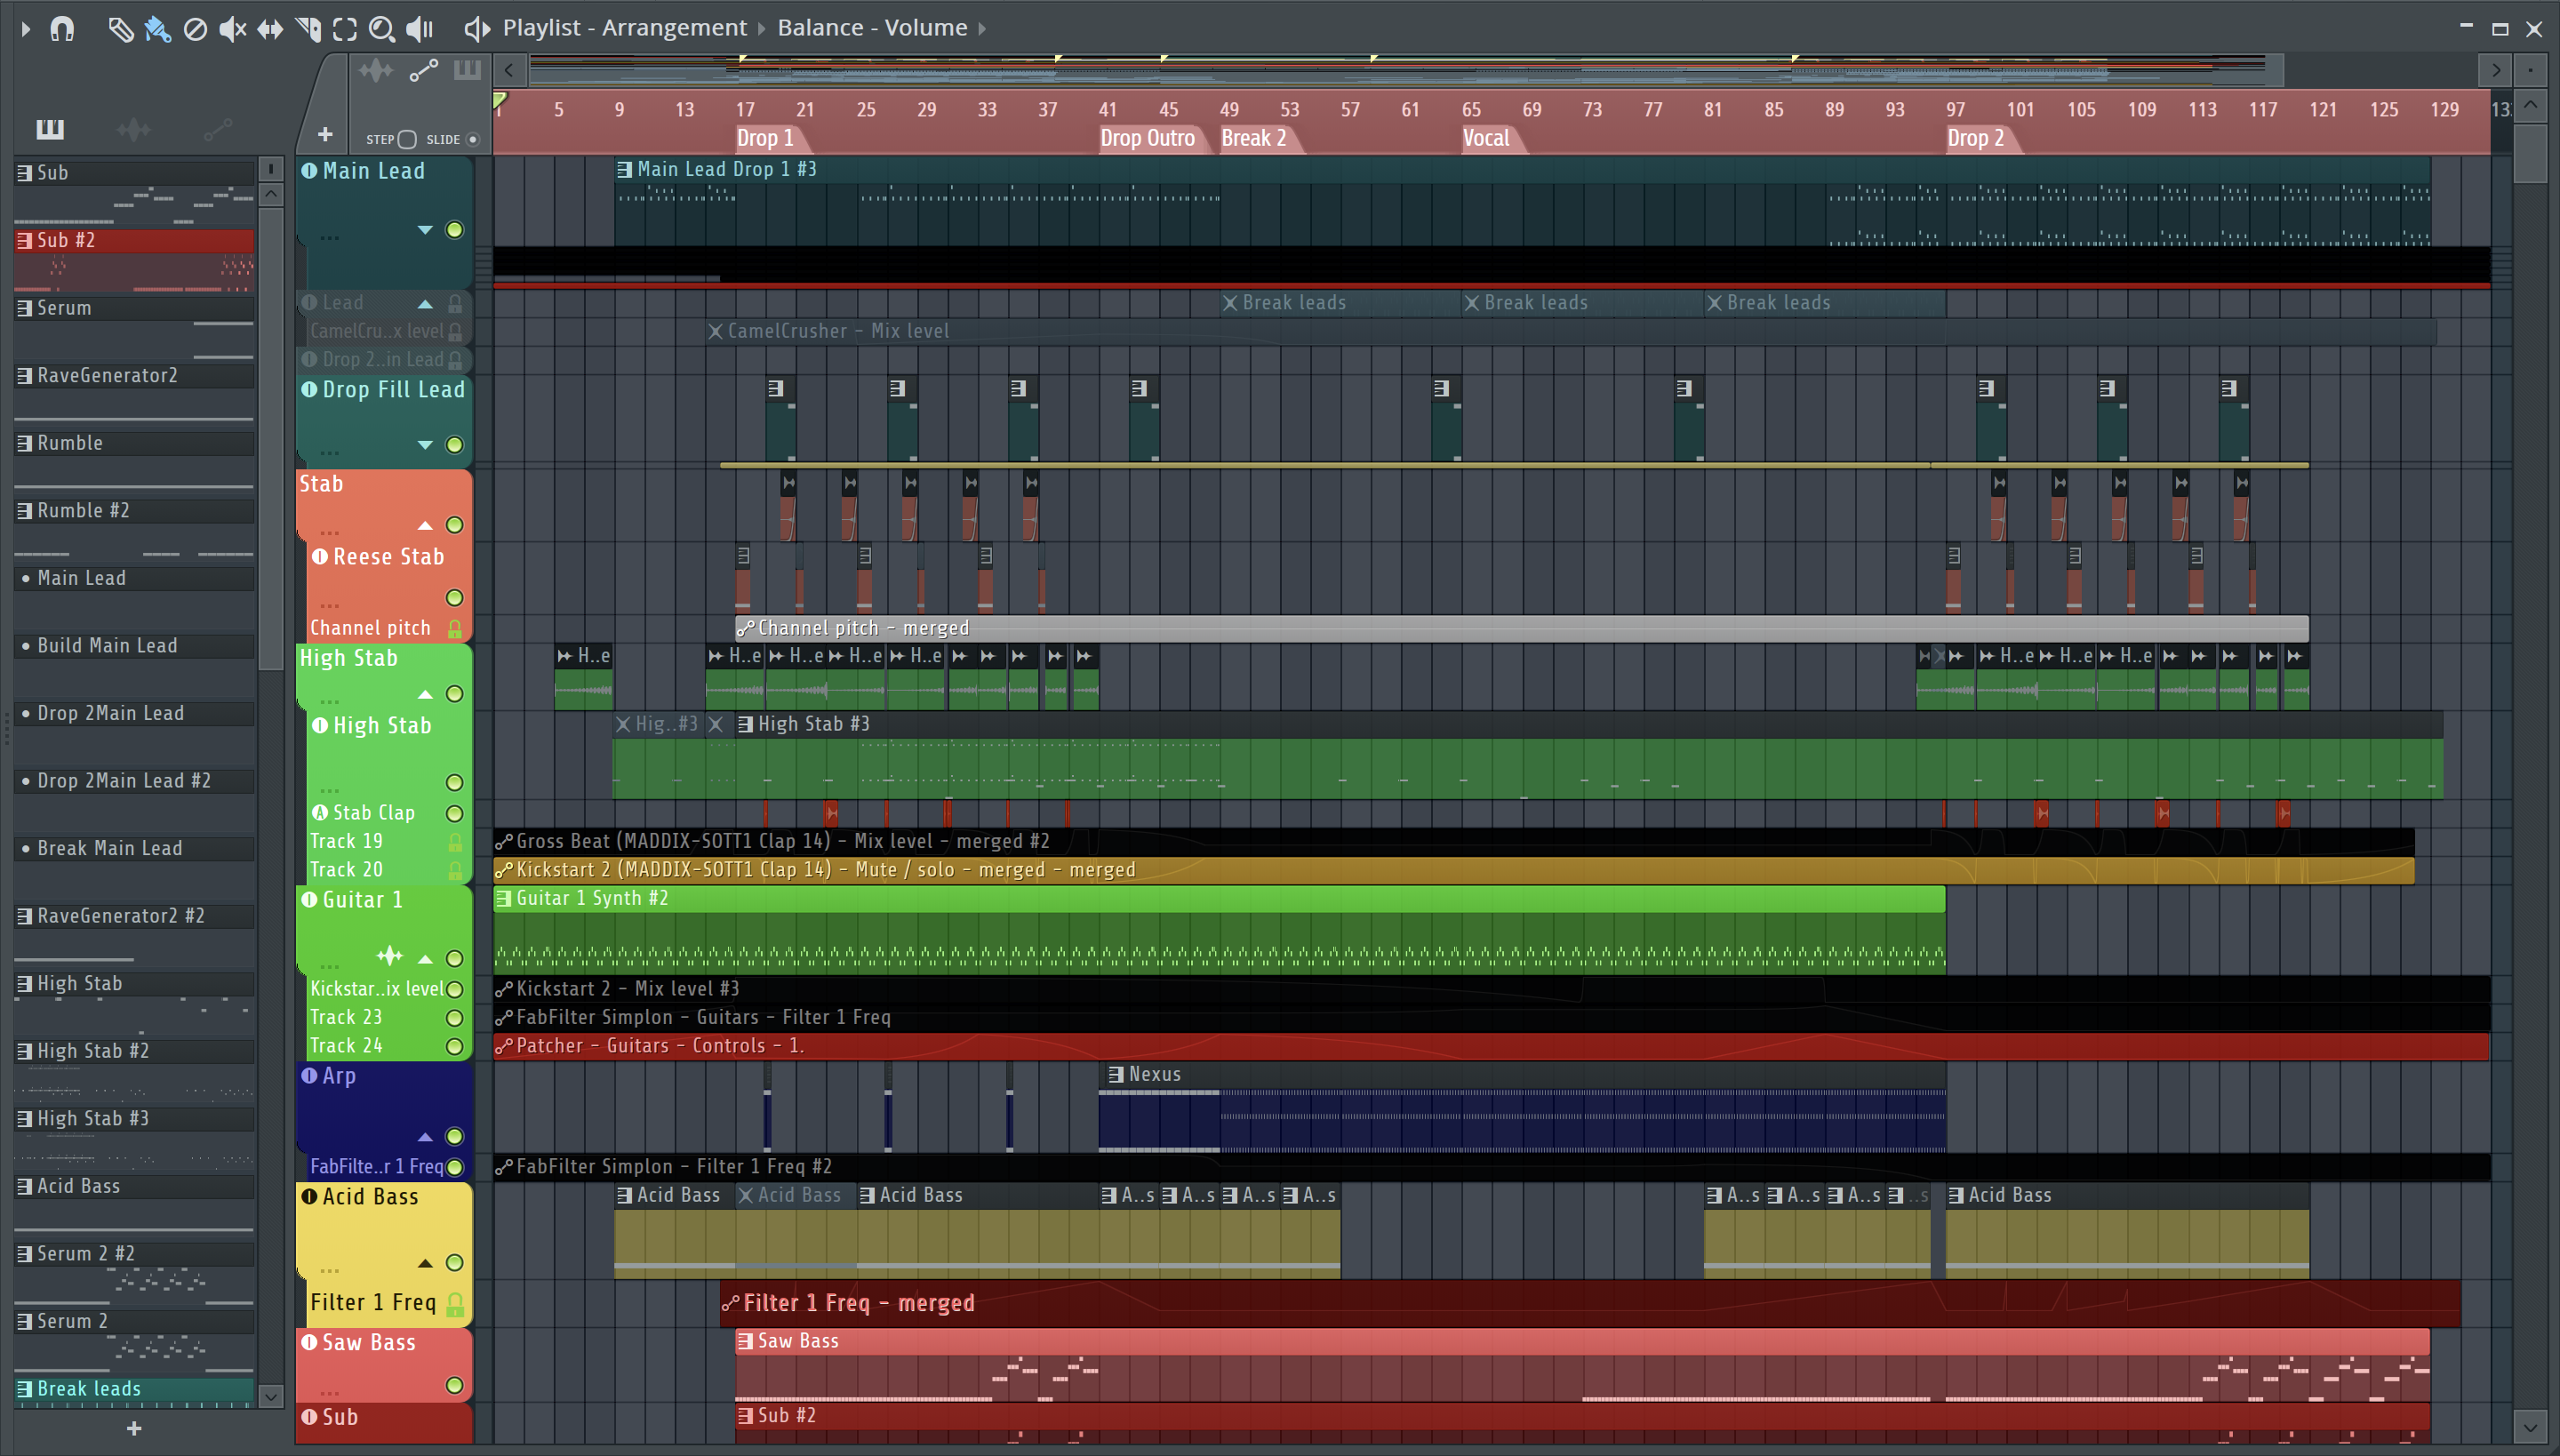
Task: Open the playlist options menu arrow
Action: pyautogui.click(x=26, y=29)
